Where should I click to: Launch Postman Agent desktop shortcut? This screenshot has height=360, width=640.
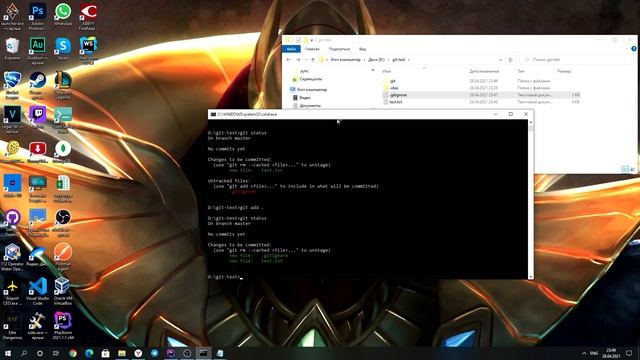pos(63,257)
